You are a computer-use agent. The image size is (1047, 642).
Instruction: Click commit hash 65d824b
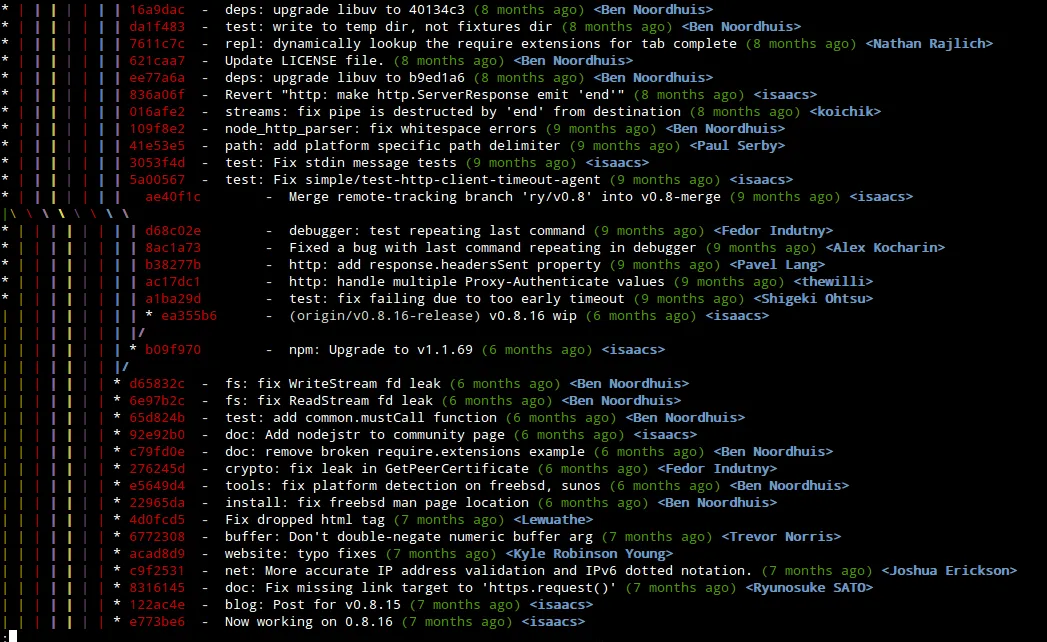[157, 418]
